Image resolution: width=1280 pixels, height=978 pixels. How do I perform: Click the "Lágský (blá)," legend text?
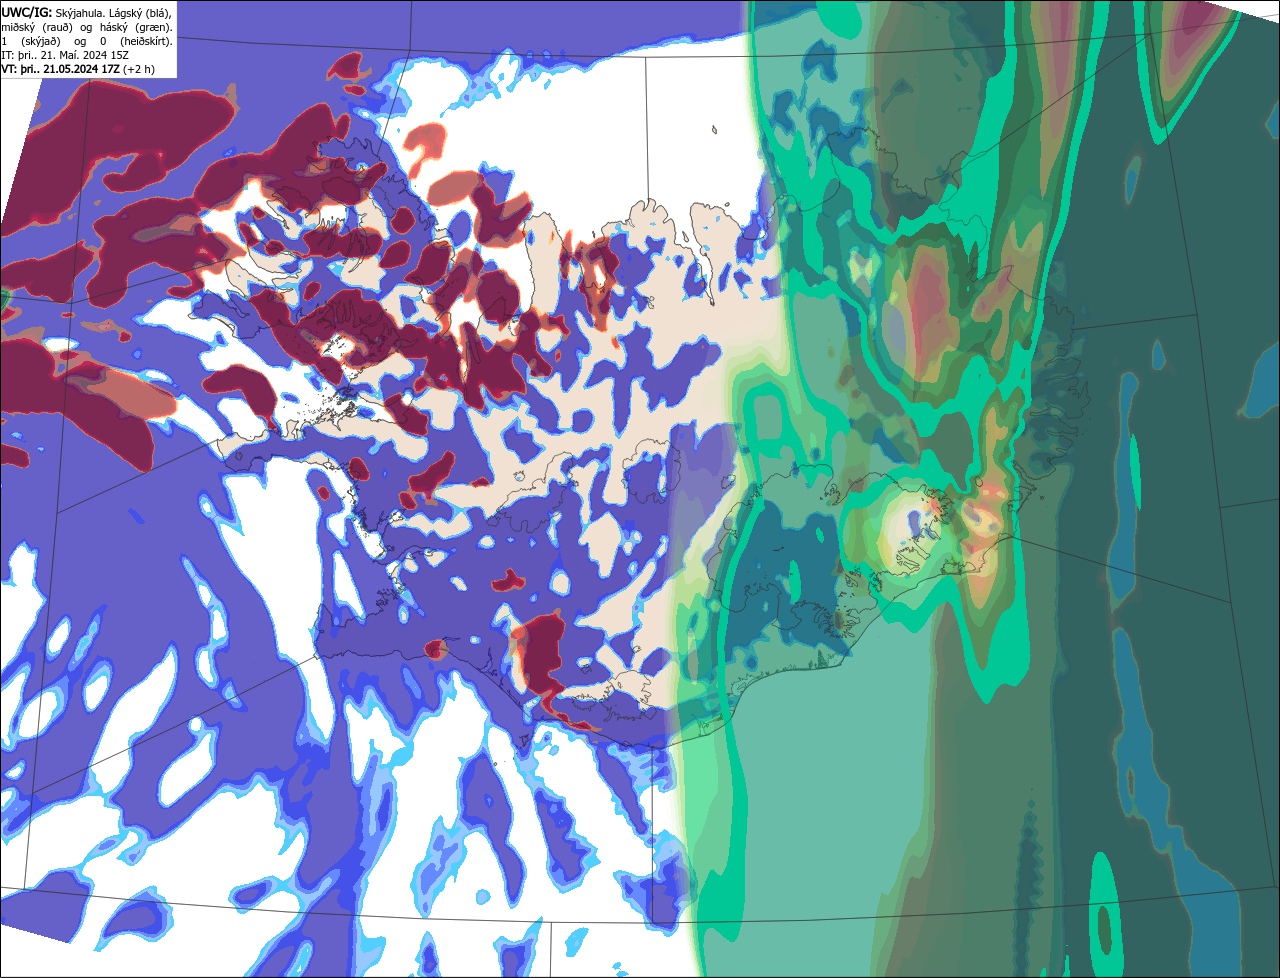140,13
